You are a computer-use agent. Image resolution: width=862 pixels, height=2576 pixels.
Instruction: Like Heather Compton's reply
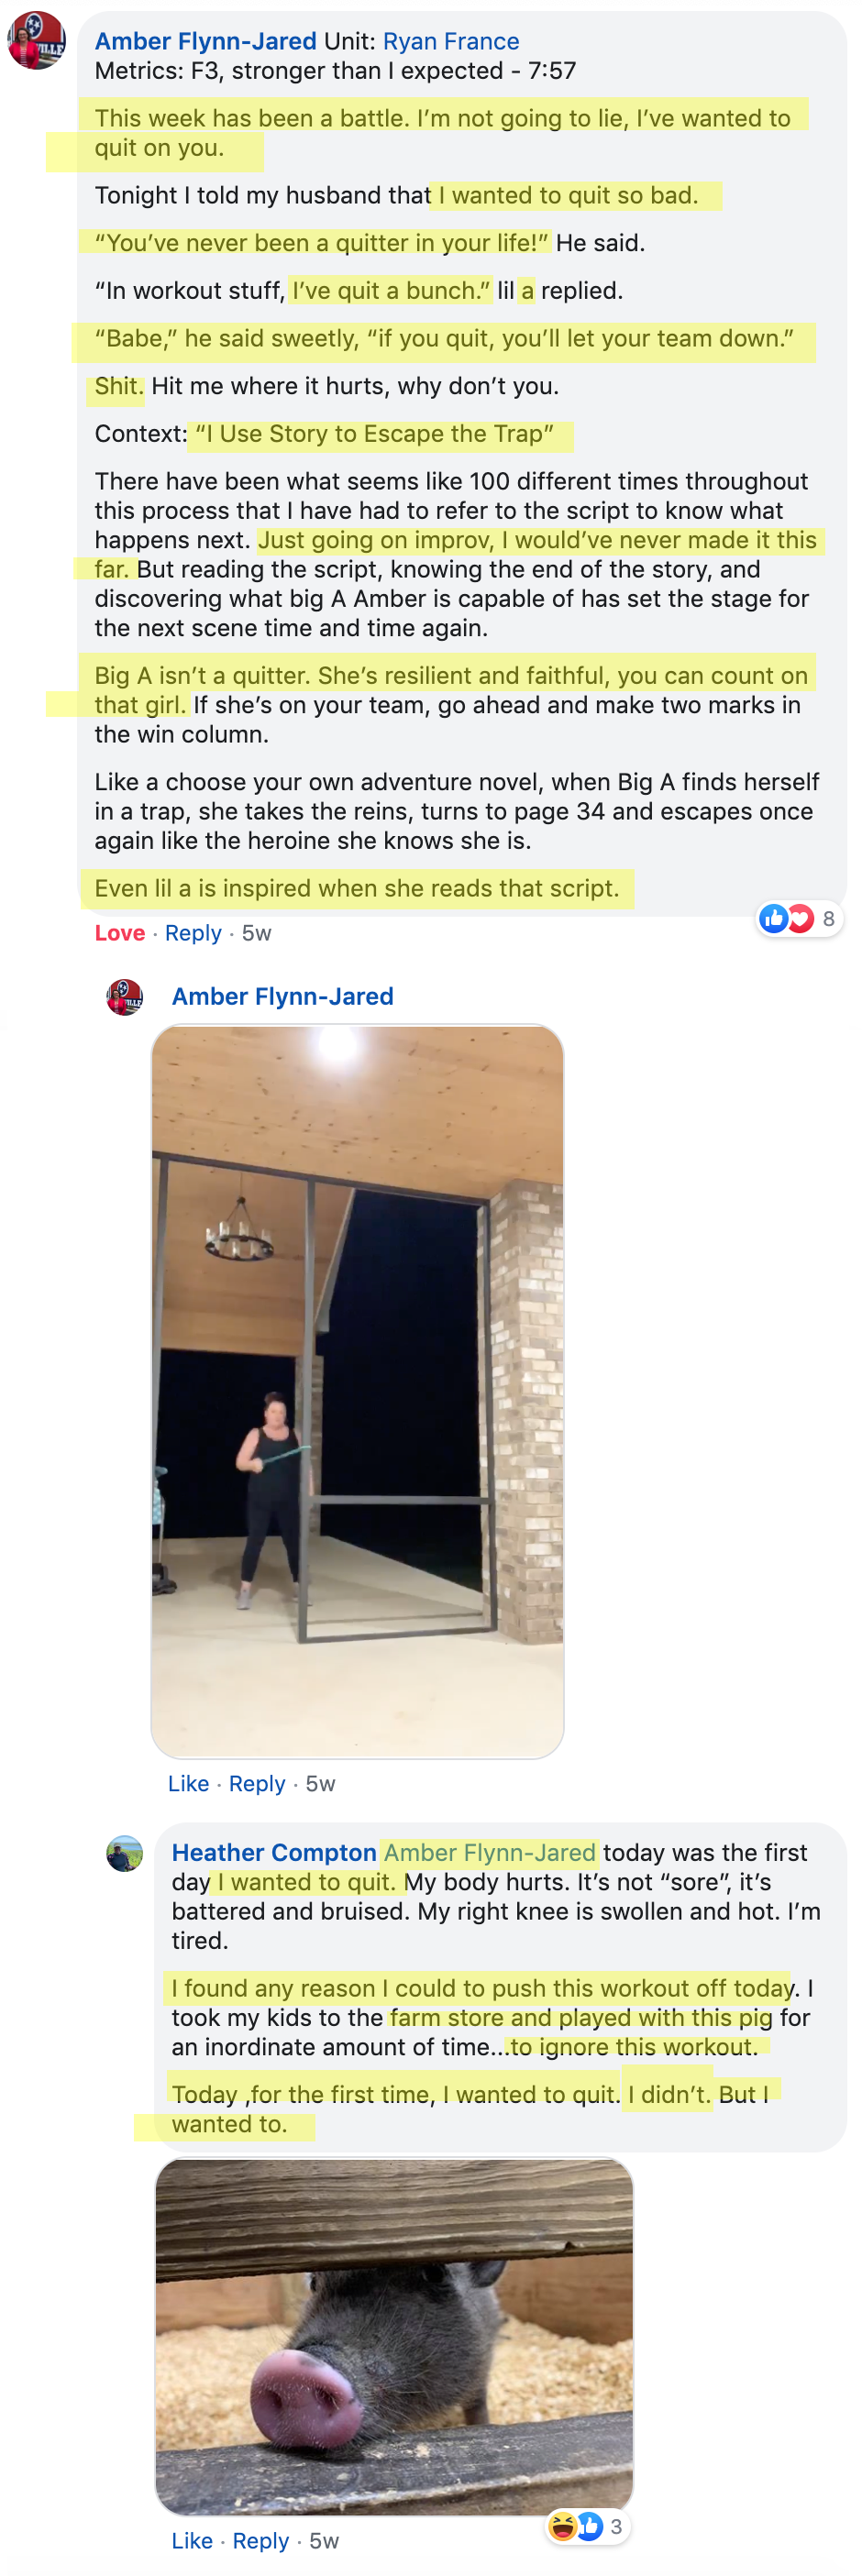[192, 2541]
